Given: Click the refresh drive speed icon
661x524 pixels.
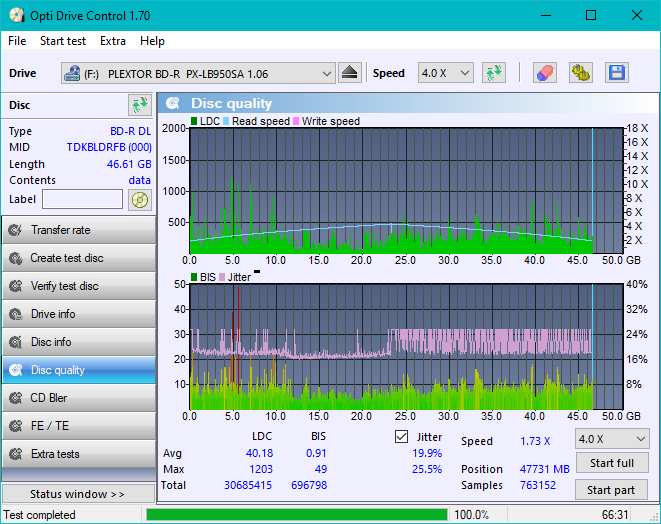Looking at the screenshot, I should tap(494, 73).
